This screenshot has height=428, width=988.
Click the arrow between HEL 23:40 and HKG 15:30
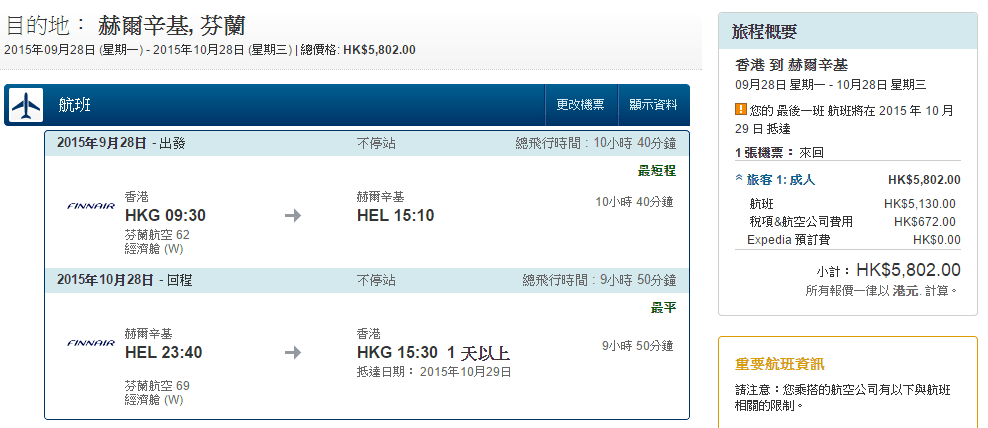pyautogui.click(x=293, y=352)
